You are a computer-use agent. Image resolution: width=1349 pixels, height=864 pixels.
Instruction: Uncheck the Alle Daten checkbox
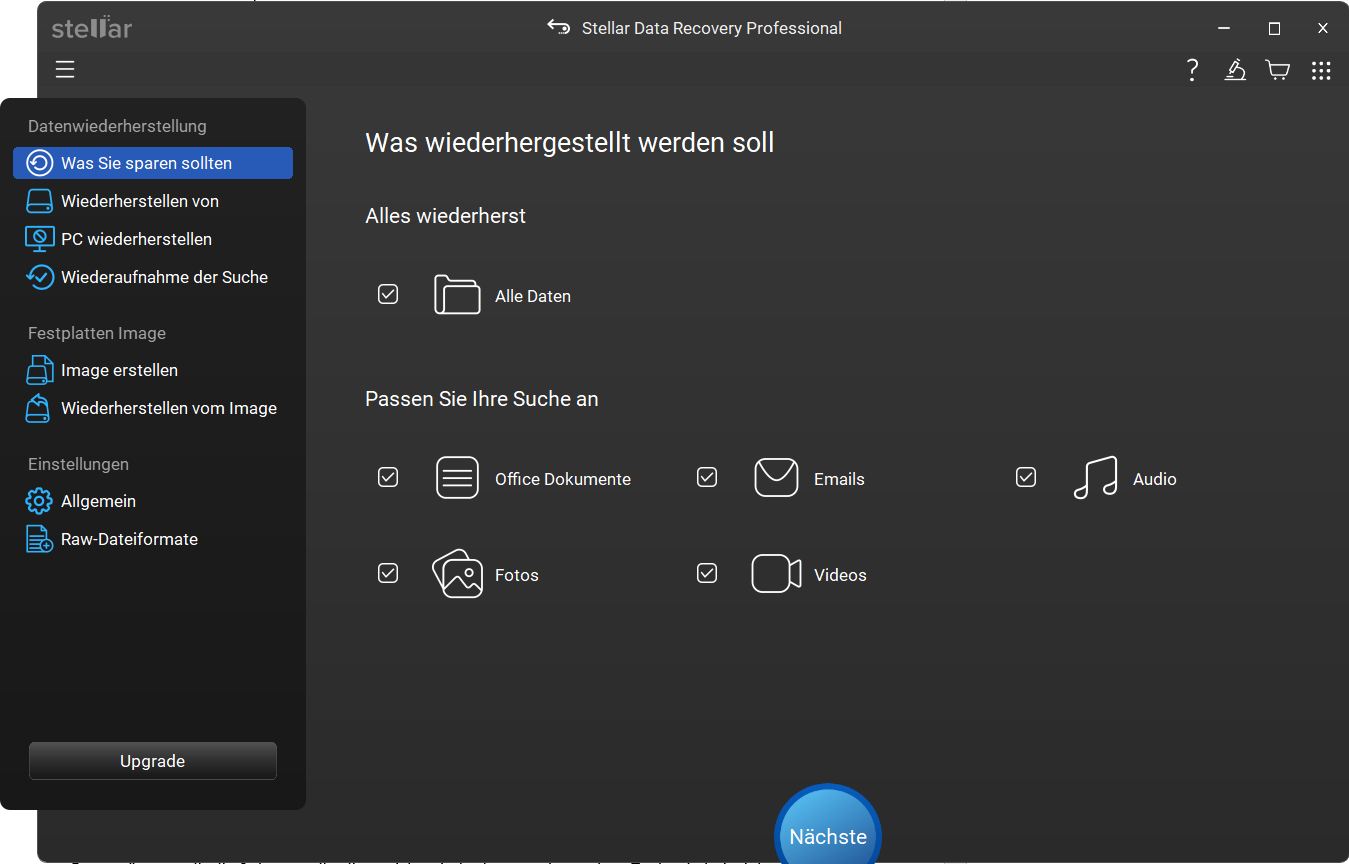(388, 294)
